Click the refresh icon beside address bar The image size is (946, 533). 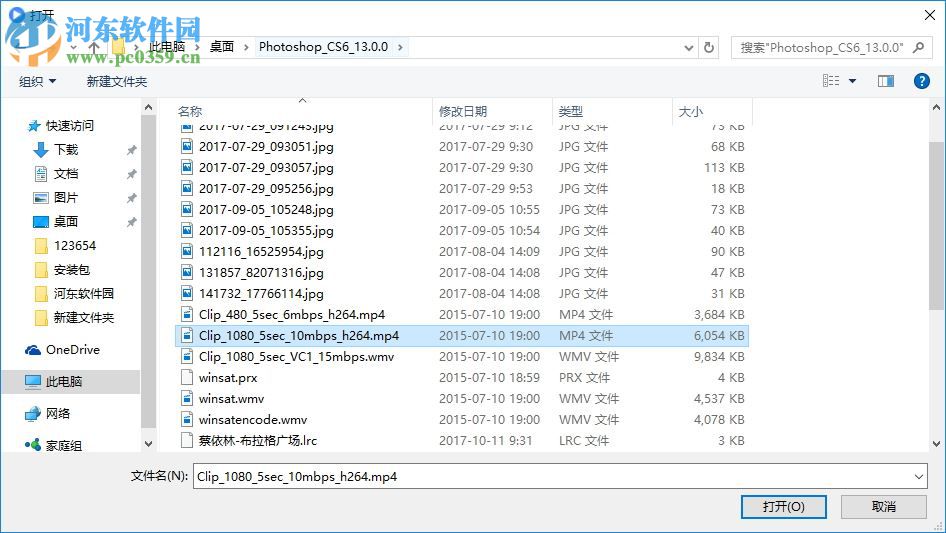point(709,47)
